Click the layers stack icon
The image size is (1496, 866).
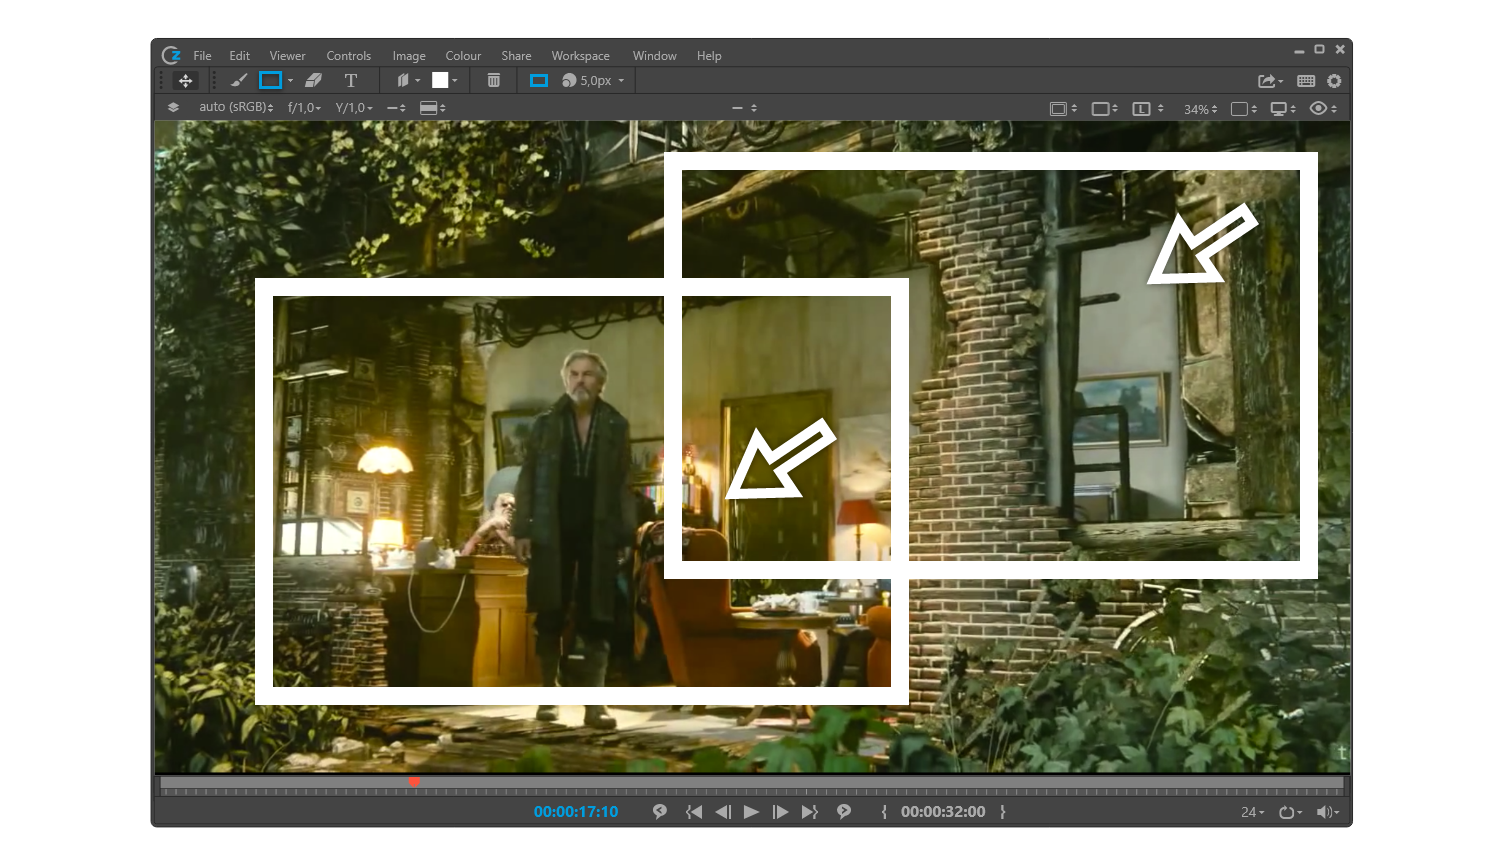(173, 108)
